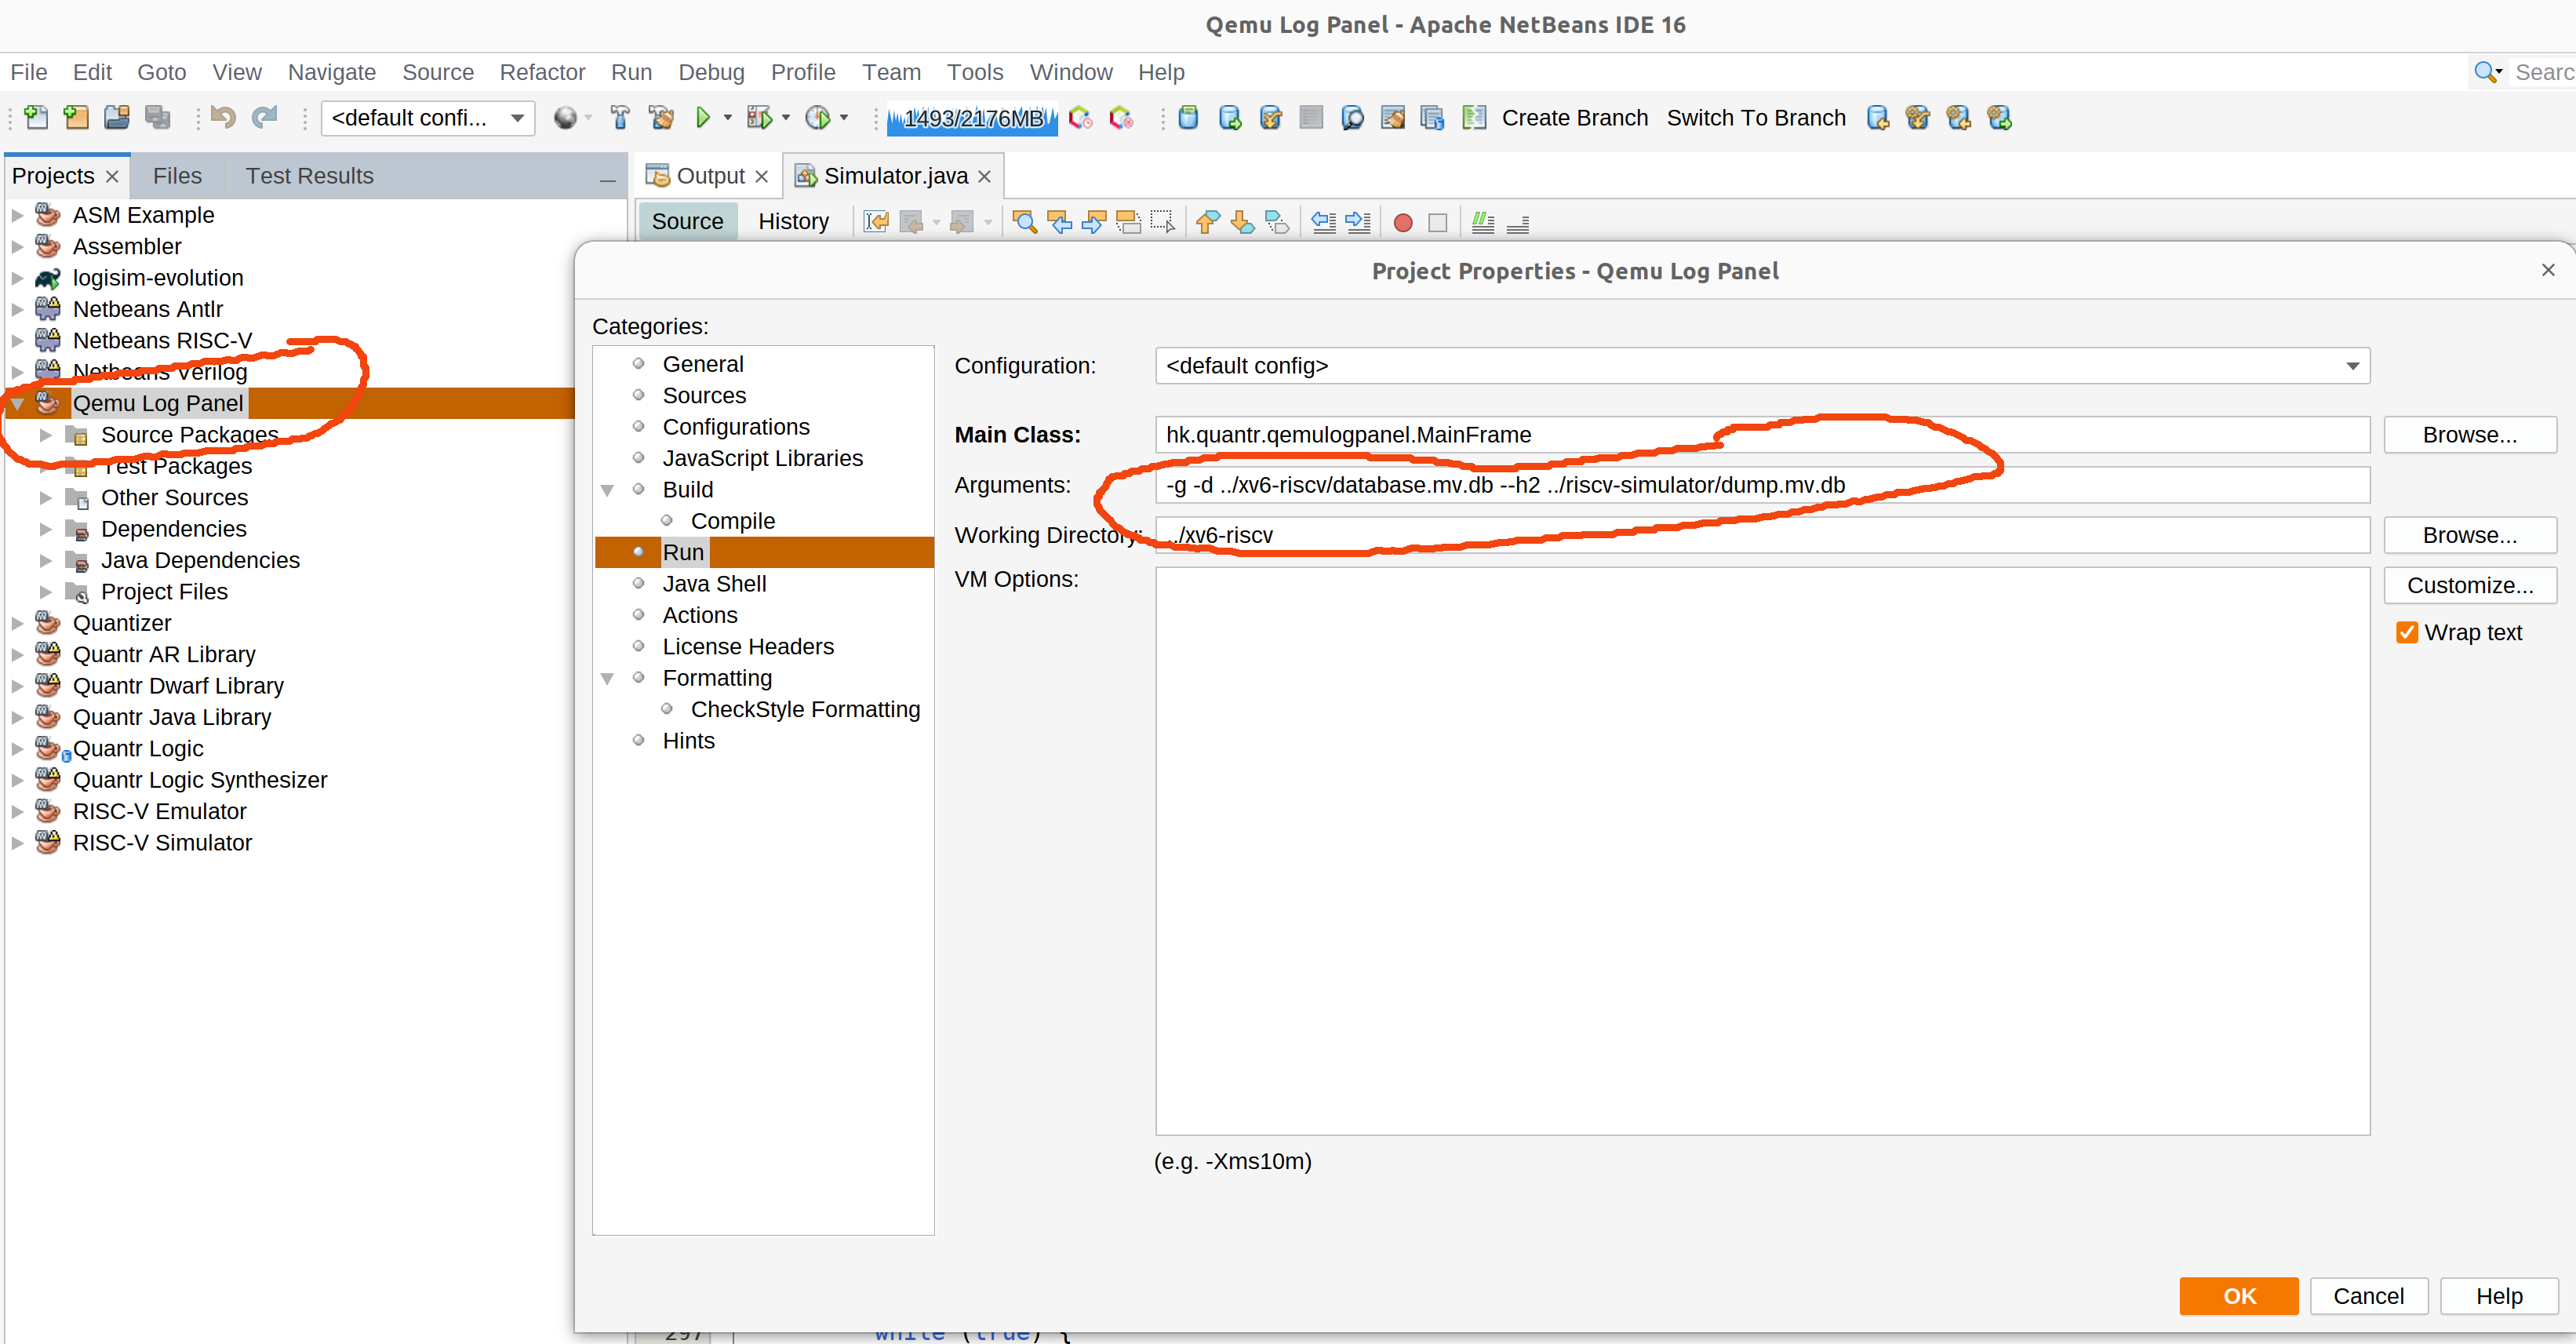Click the magnifier database icon in Git toolbar
This screenshot has height=1344, width=2576.
(1352, 118)
